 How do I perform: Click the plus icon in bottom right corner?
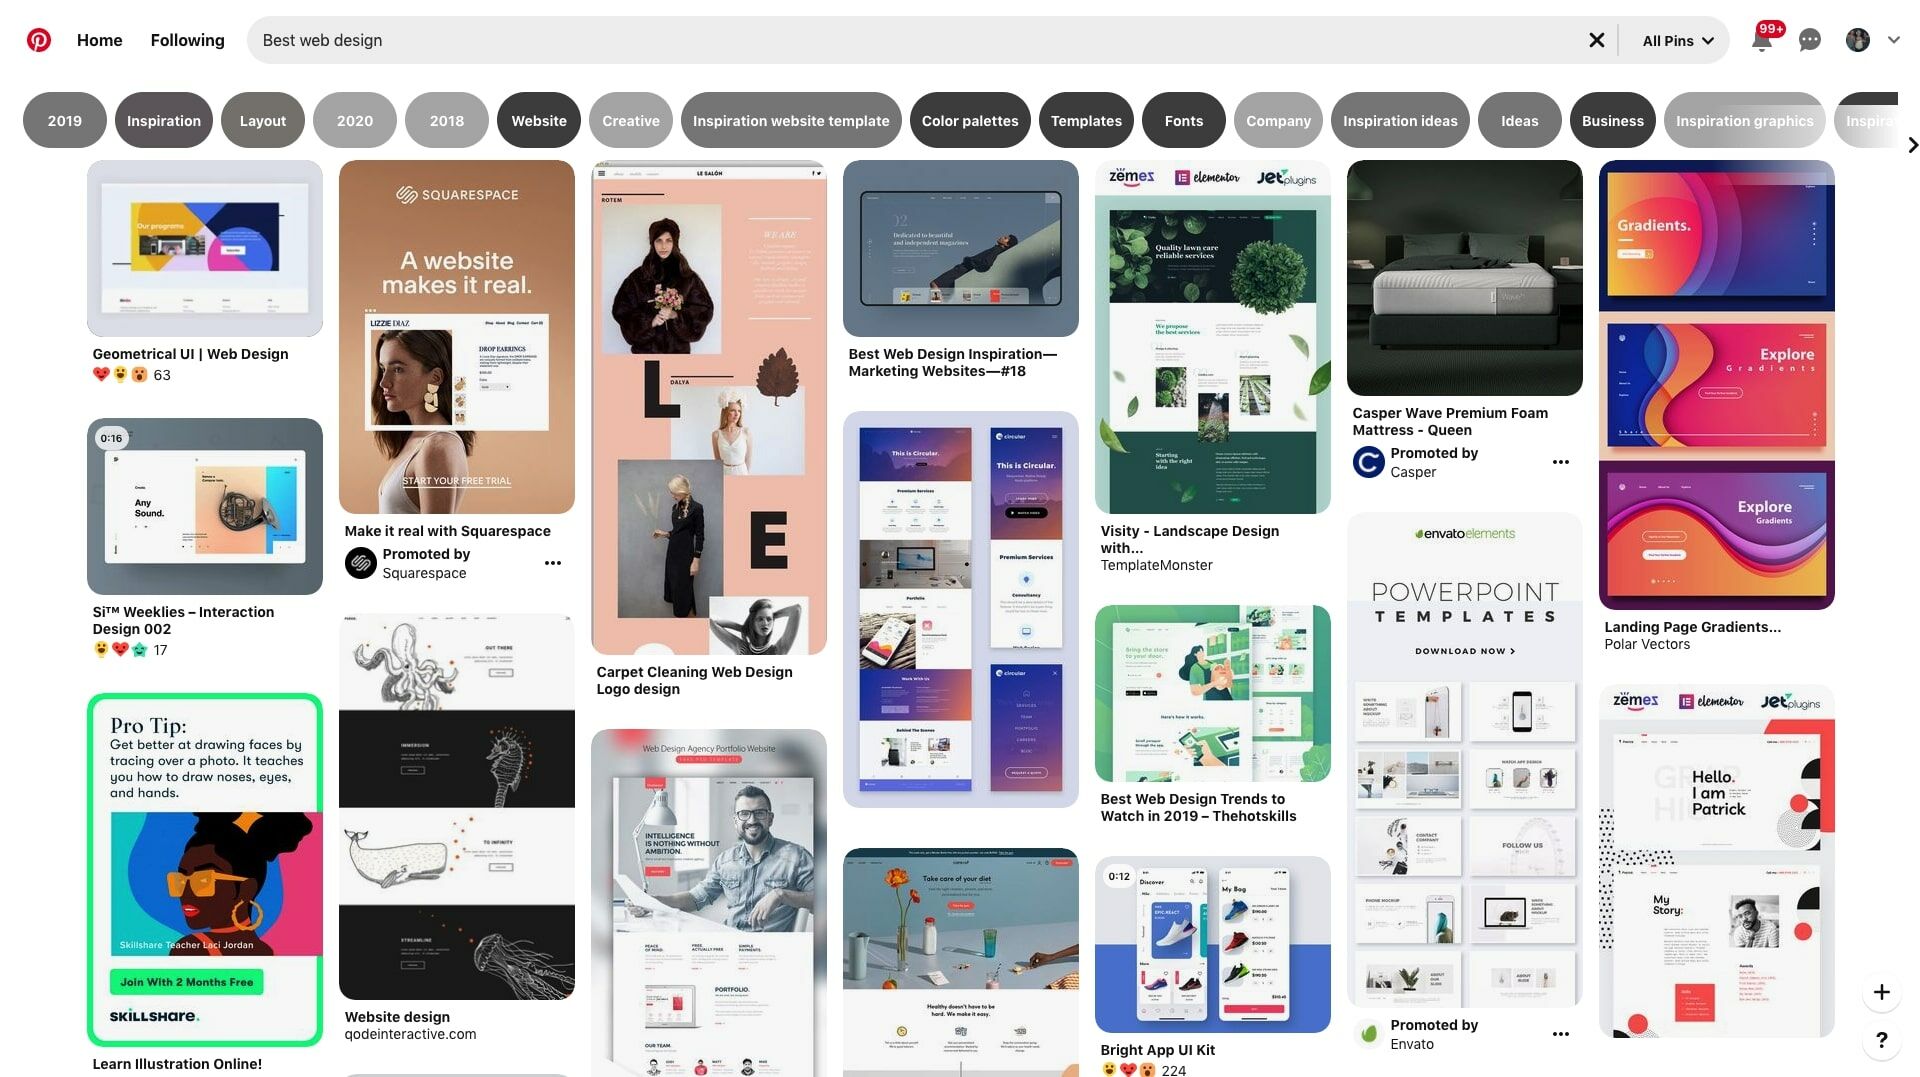pos(1882,993)
